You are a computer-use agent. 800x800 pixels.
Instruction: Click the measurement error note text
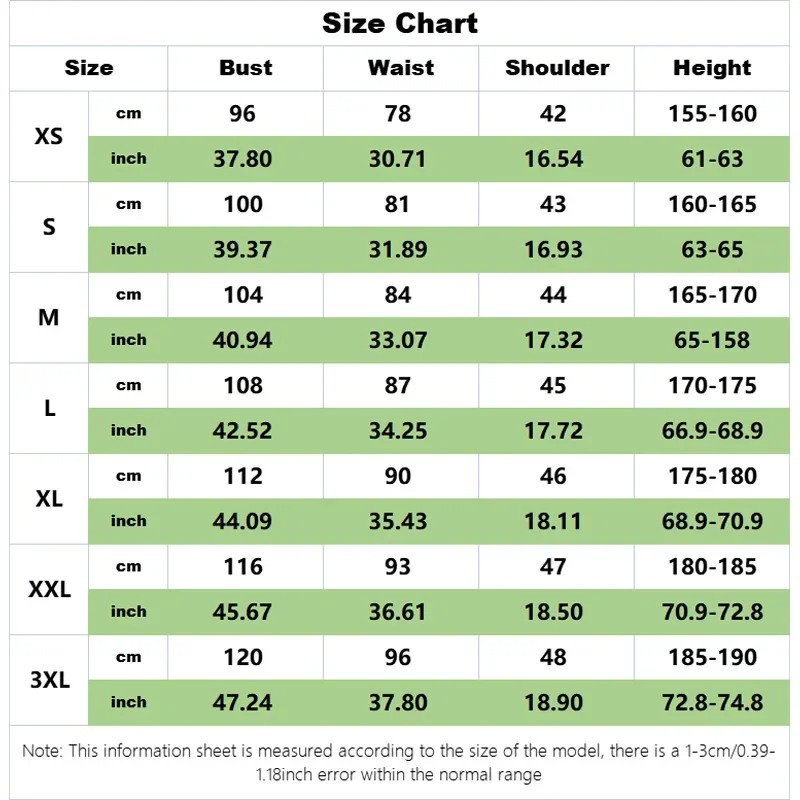[x=400, y=761]
